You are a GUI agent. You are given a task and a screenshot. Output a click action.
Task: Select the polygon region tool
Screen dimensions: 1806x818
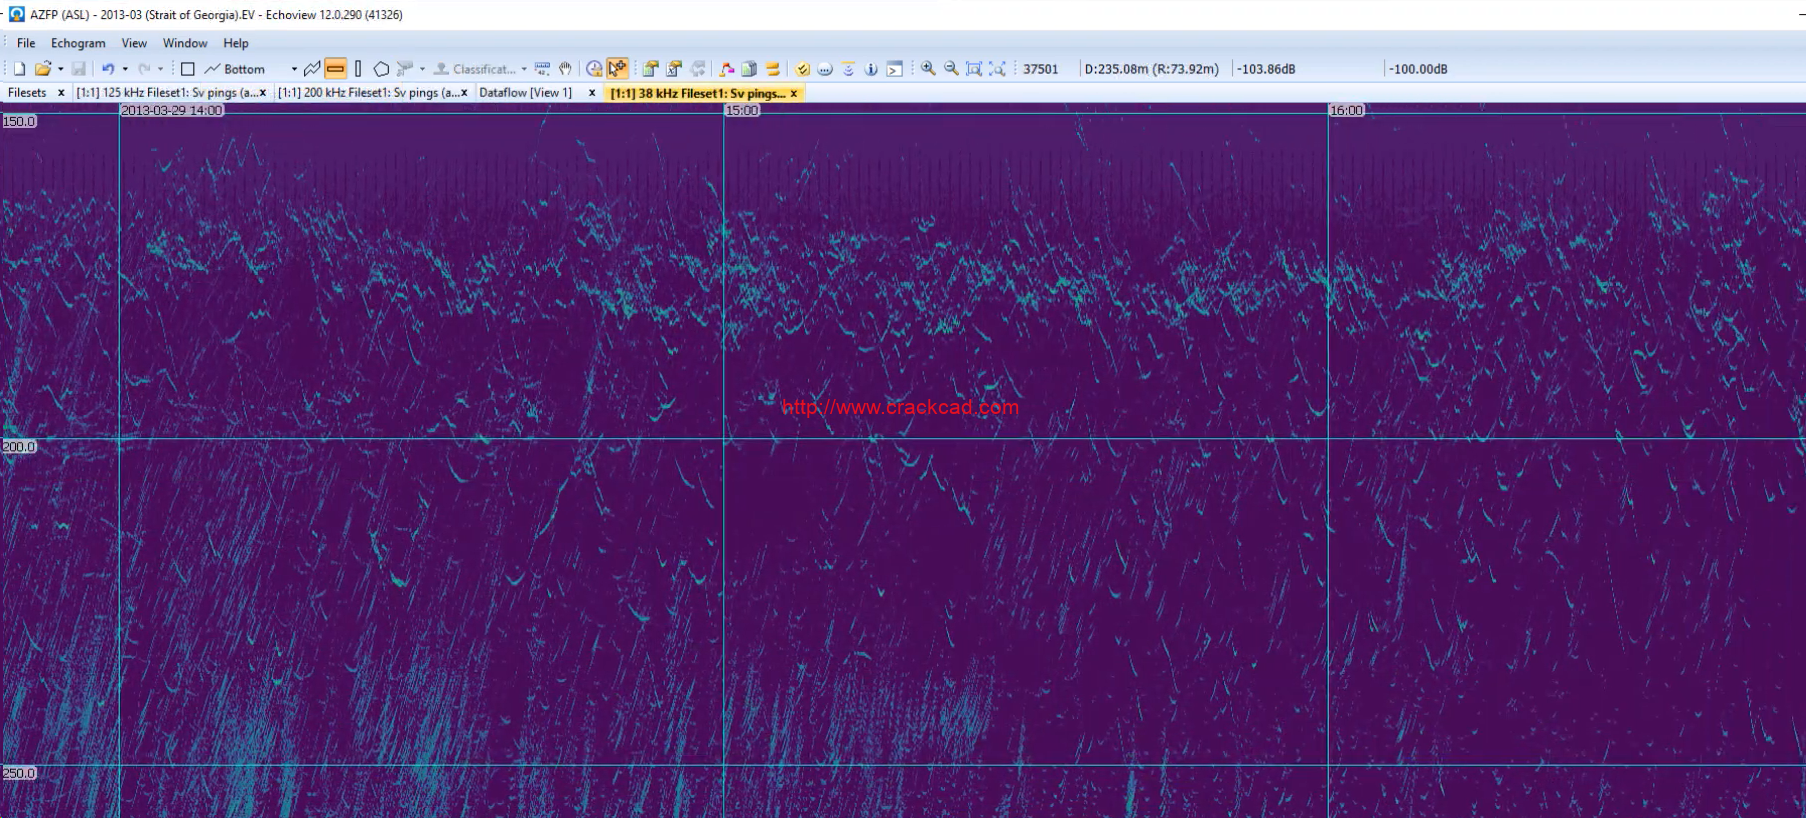(x=381, y=69)
